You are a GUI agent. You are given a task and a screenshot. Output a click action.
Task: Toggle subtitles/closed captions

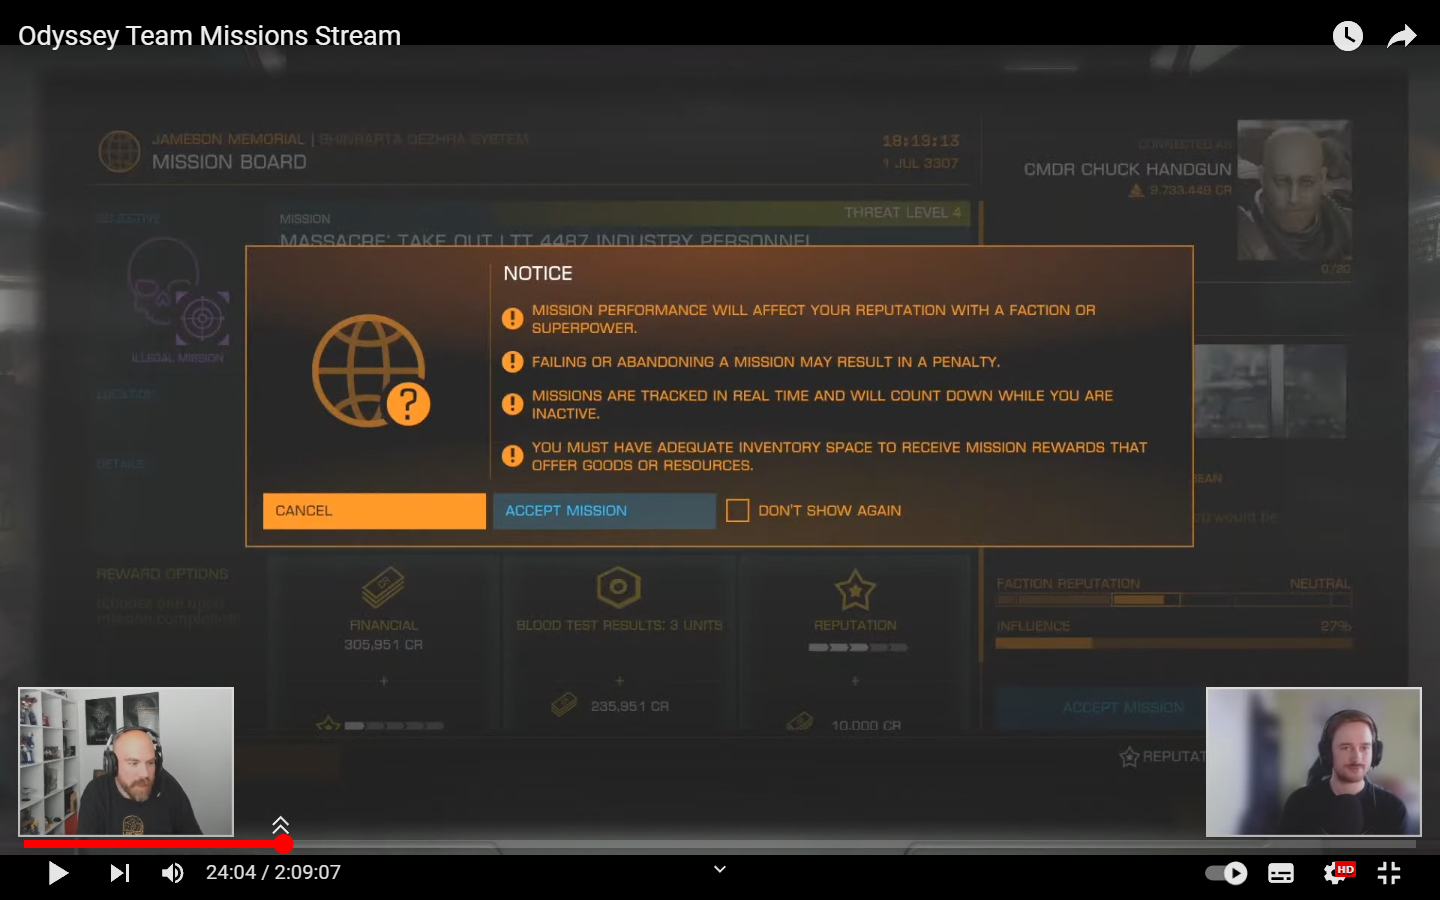(1281, 873)
